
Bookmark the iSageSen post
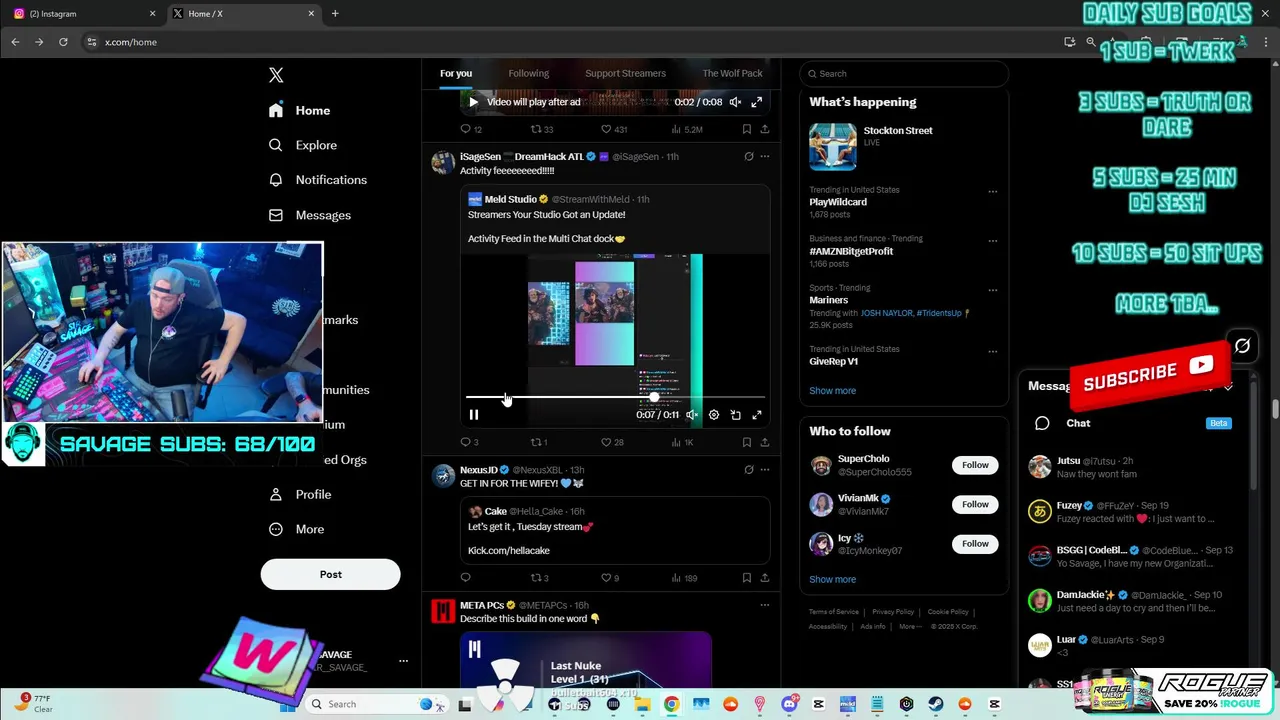(x=747, y=442)
